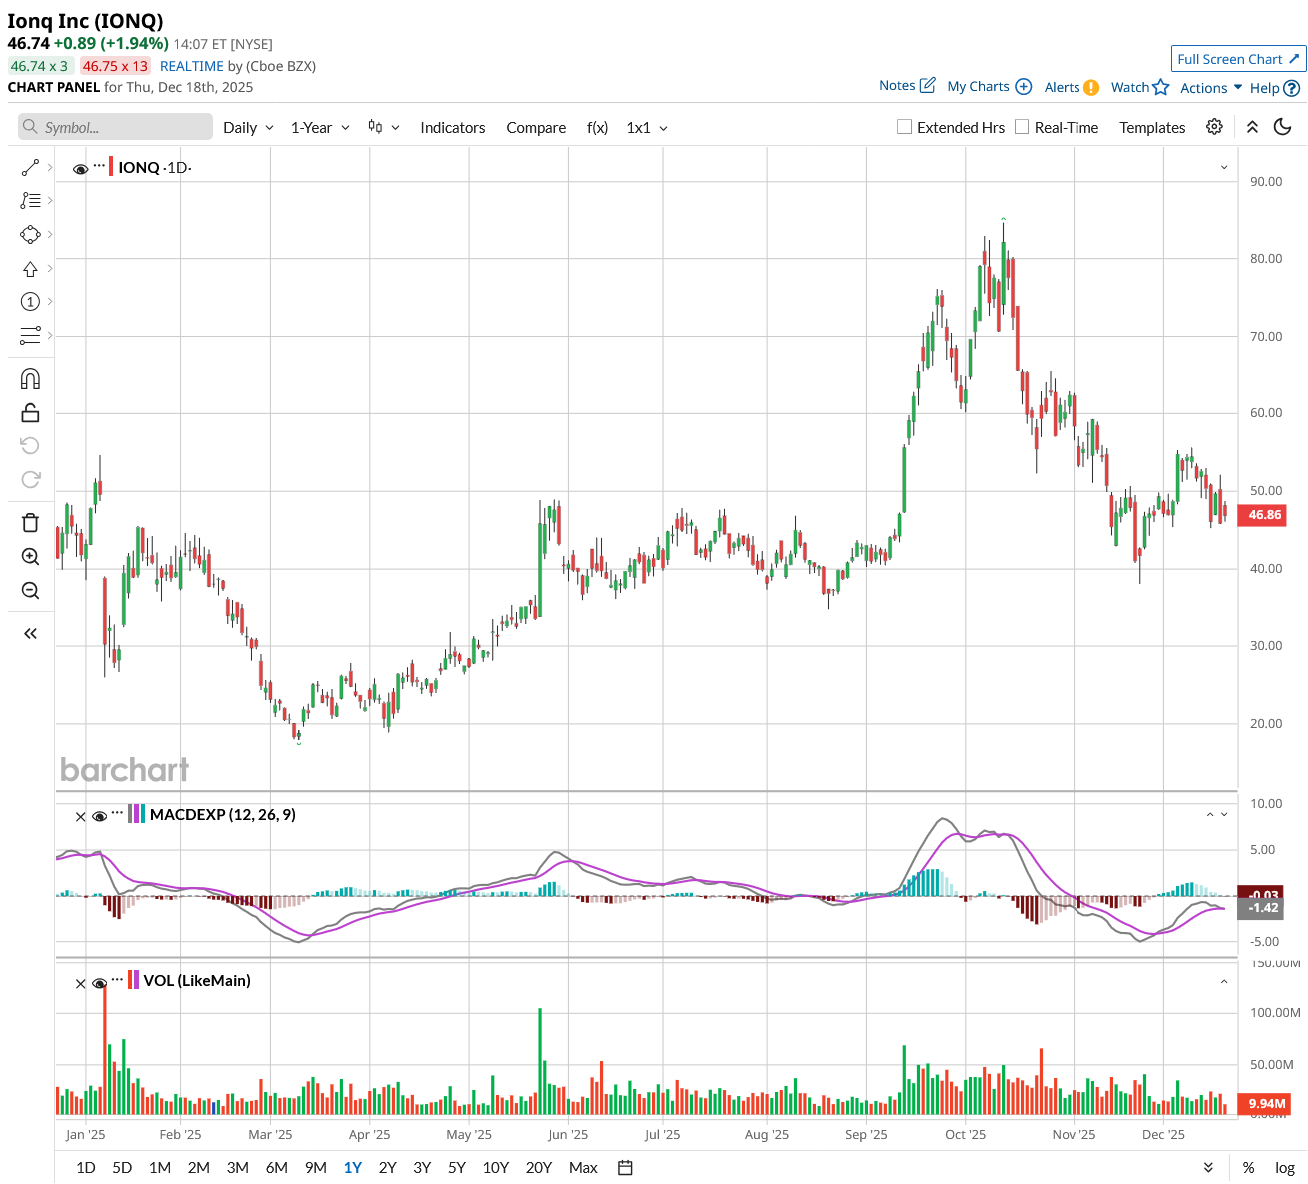The height and width of the screenshot is (1184, 1308).
Task: Open the Fibonacci levels drawing tool
Action: coord(30,200)
